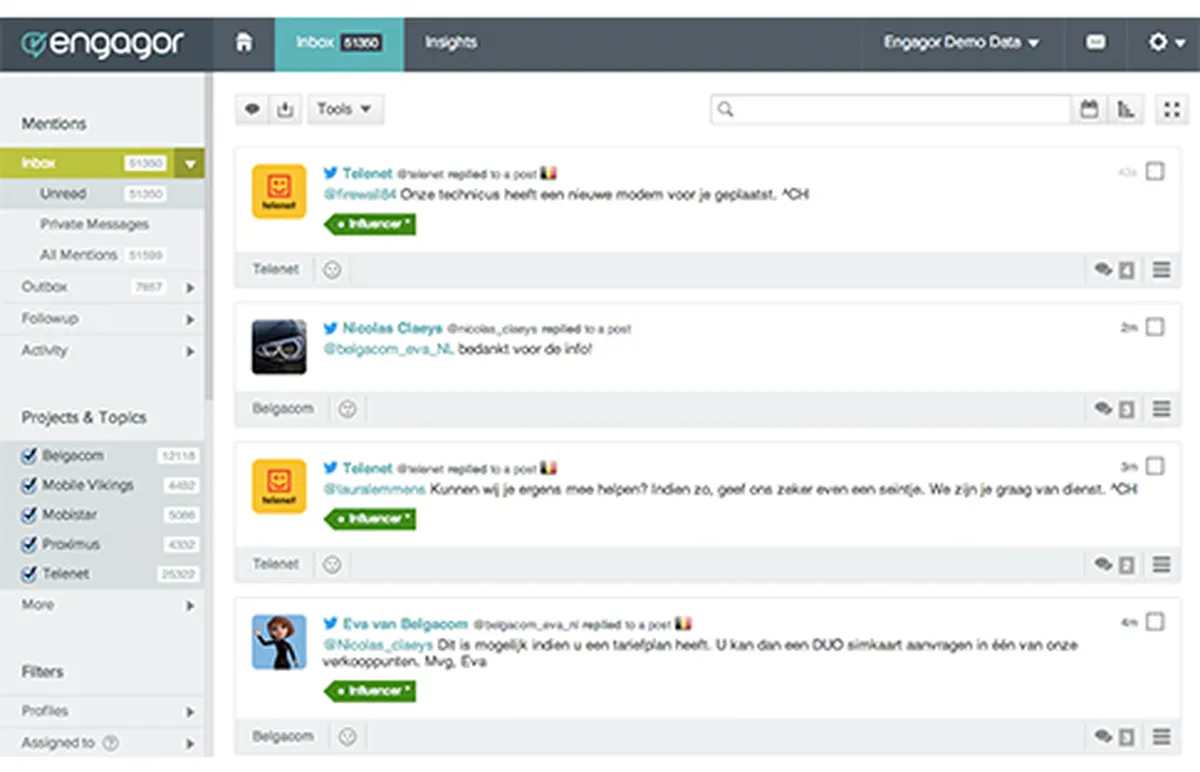Open the Engagor Demo Data account dropdown
Viewport: 1200px width, 772px height.
point(961,43)
